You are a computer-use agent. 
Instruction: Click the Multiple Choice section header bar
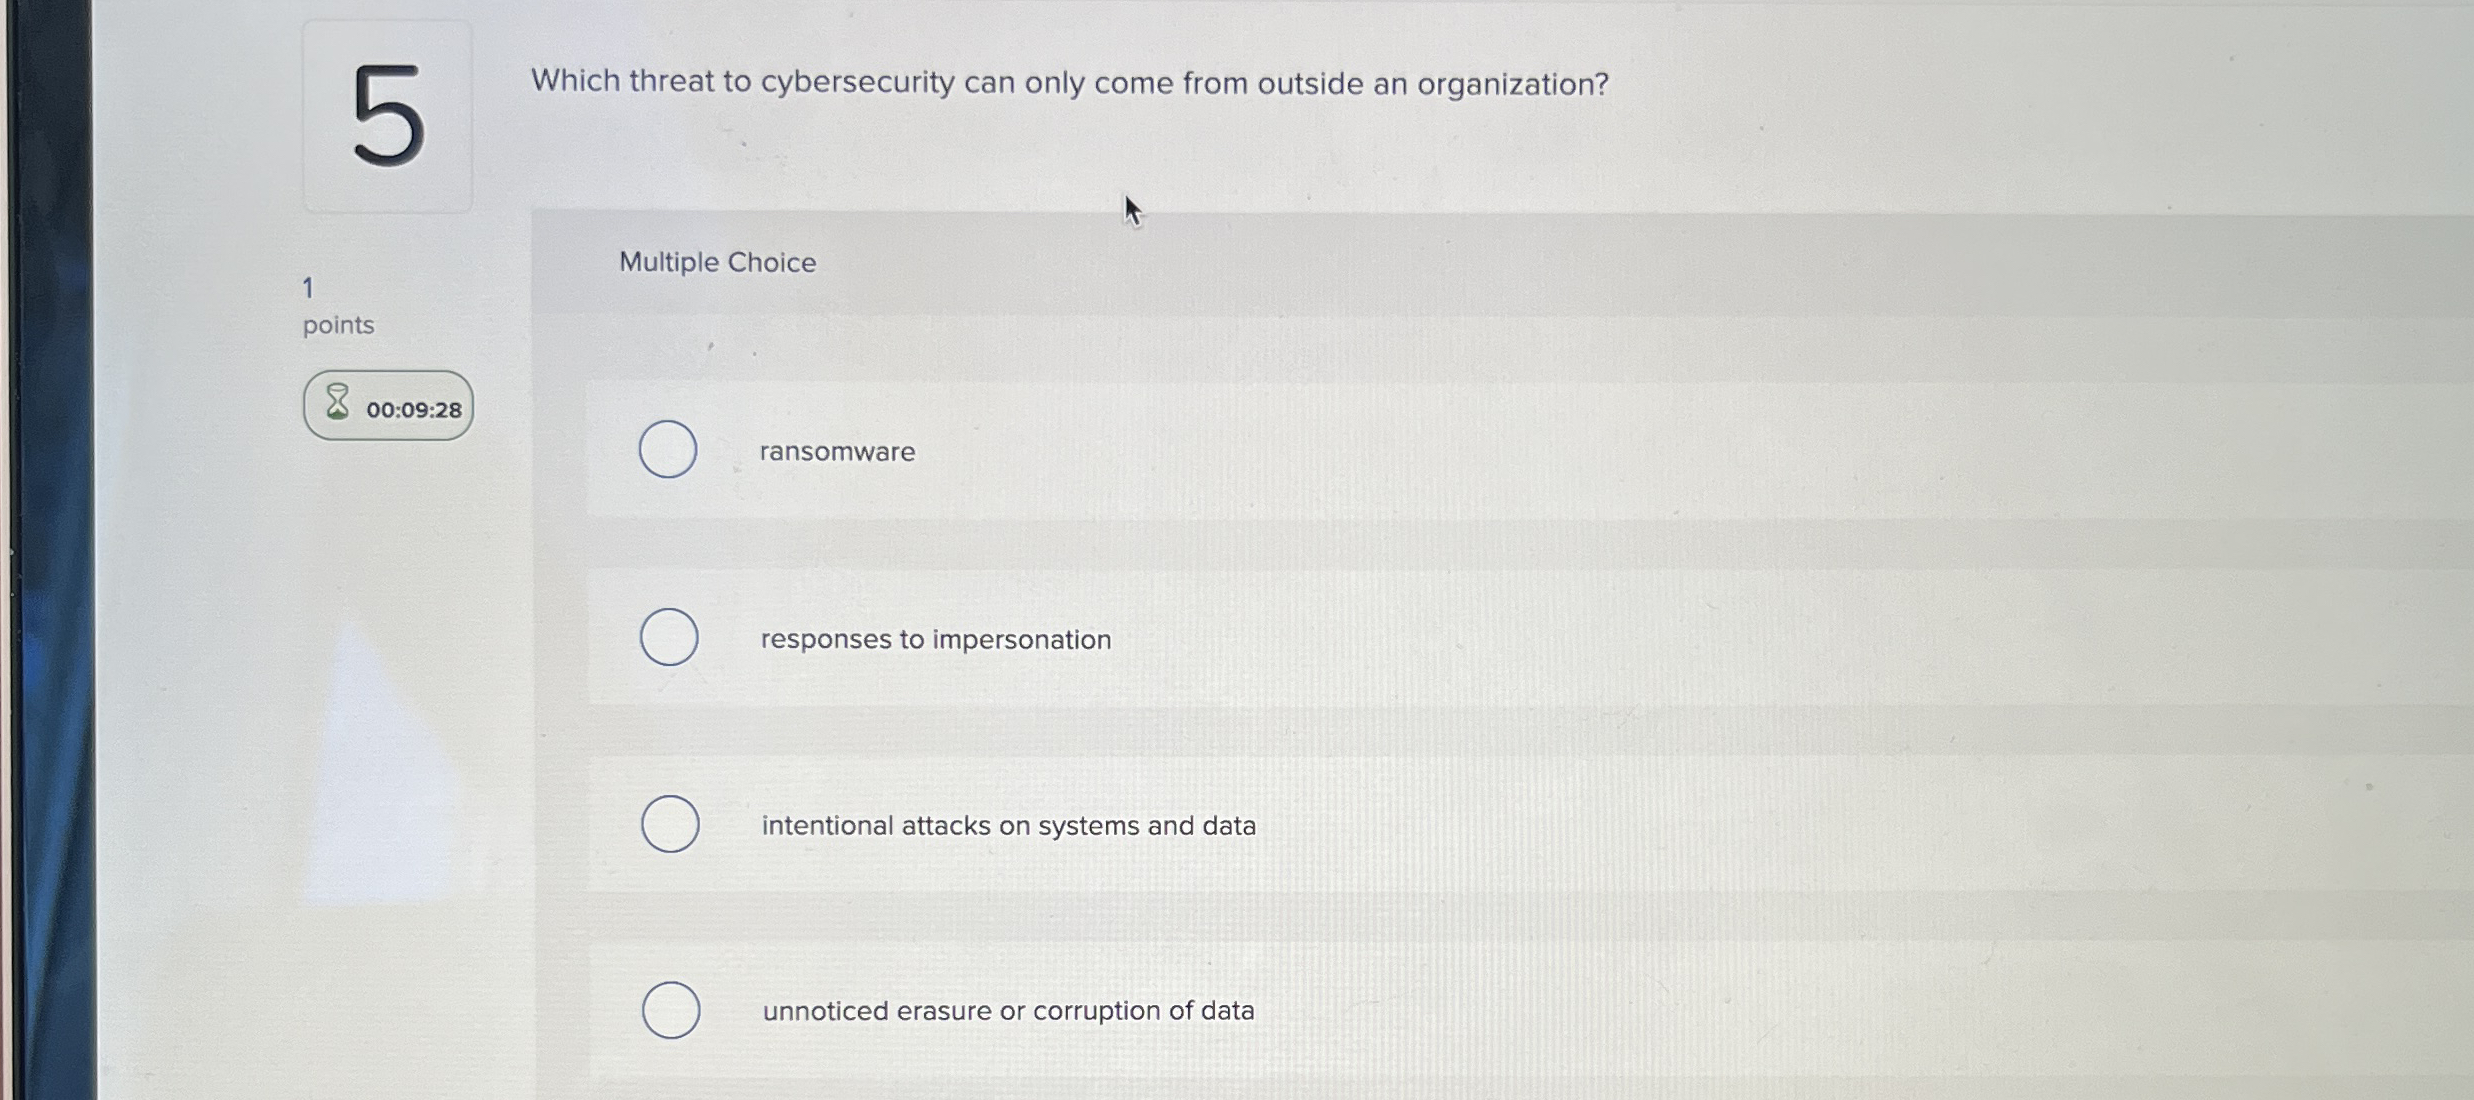pyautogui.click(x=1400, y=262)
